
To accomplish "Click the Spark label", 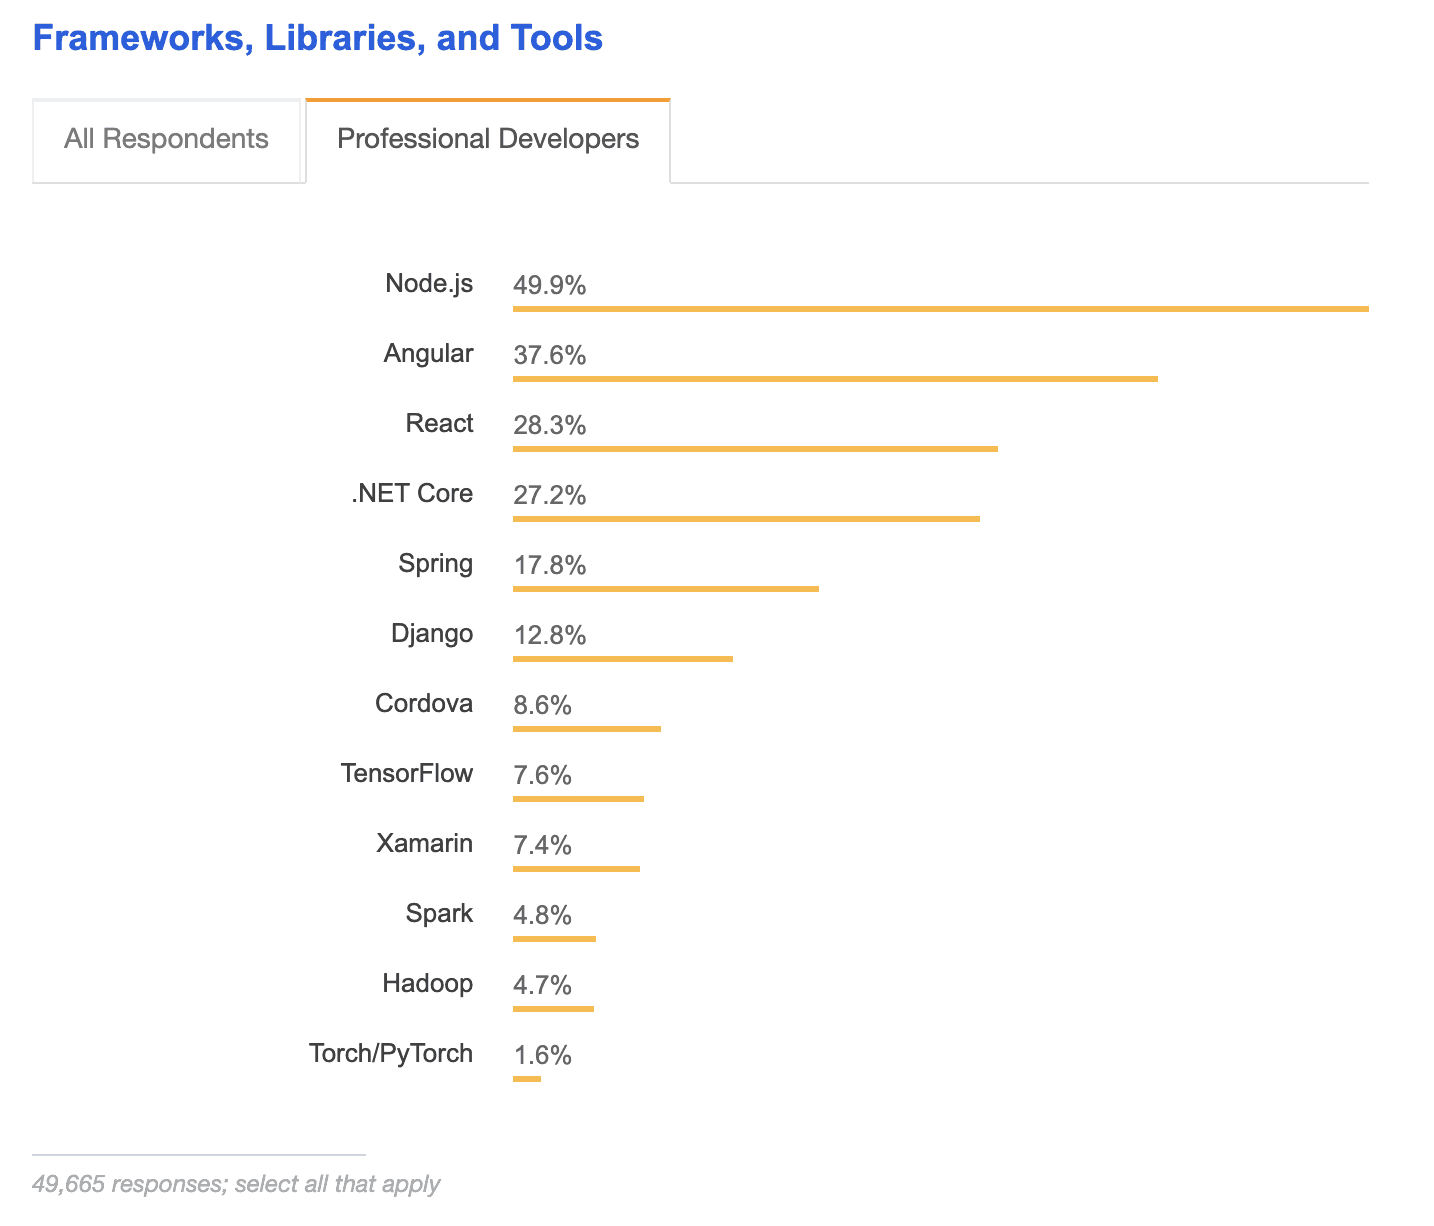I will [439, 913].
